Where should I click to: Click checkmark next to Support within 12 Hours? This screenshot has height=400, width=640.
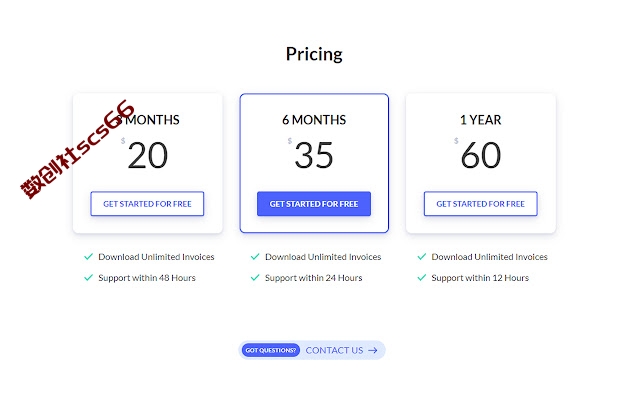point(422,278)
